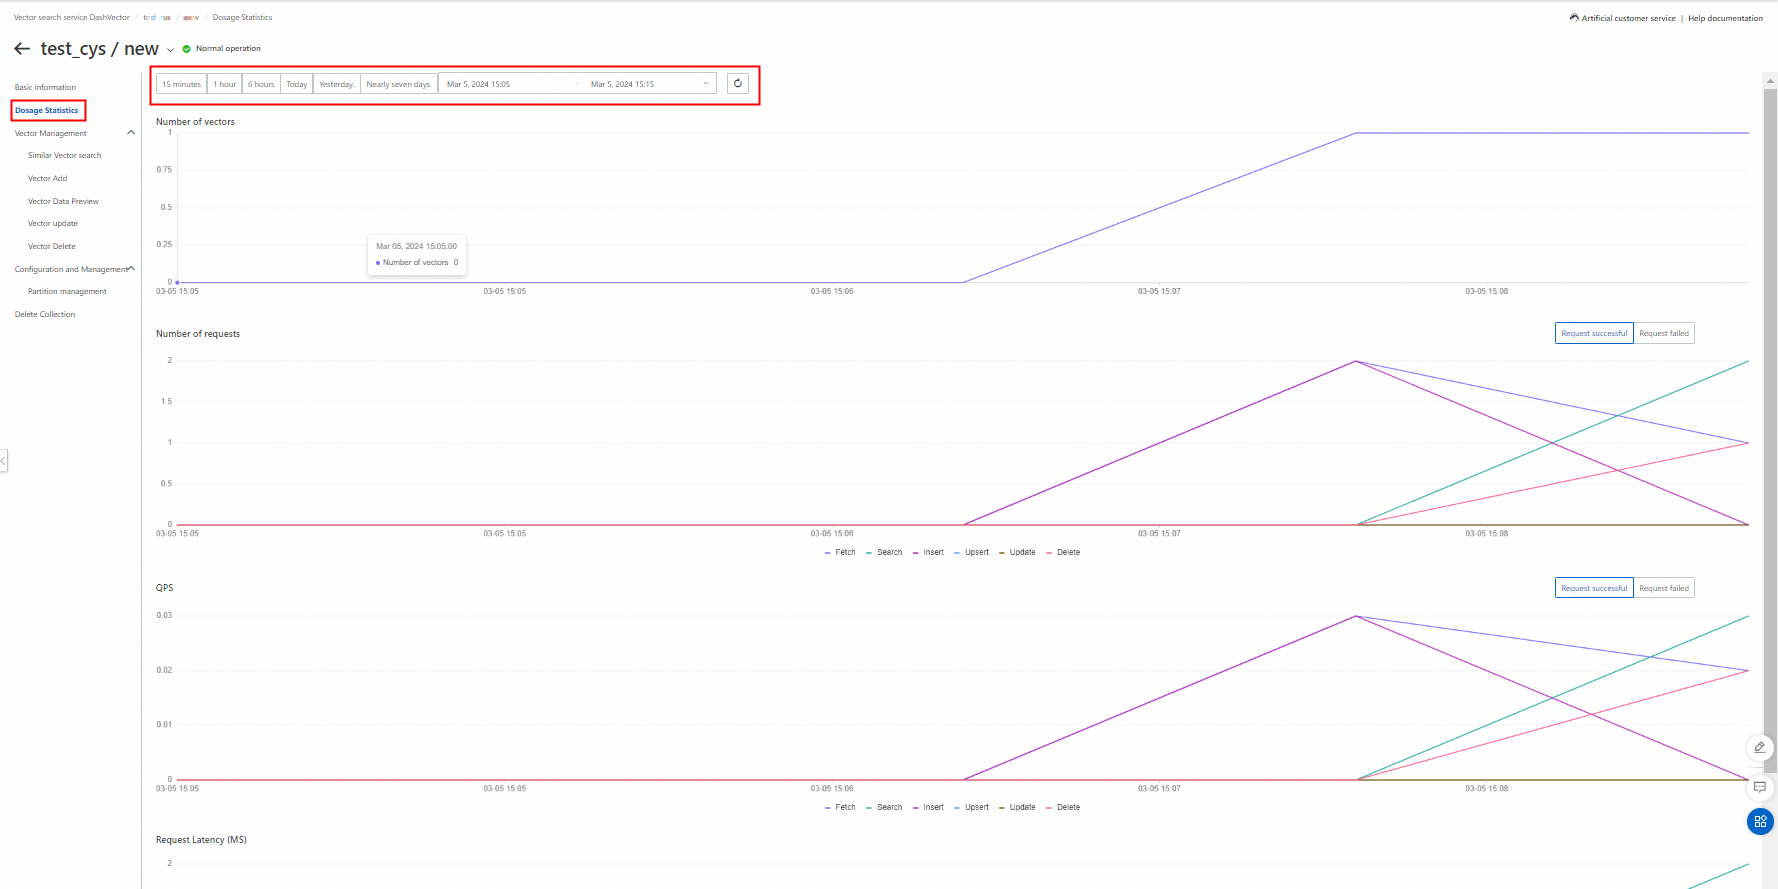Open Partition management page
The width and height of the screenshot is (1778, 889).
tap(67, 291)
